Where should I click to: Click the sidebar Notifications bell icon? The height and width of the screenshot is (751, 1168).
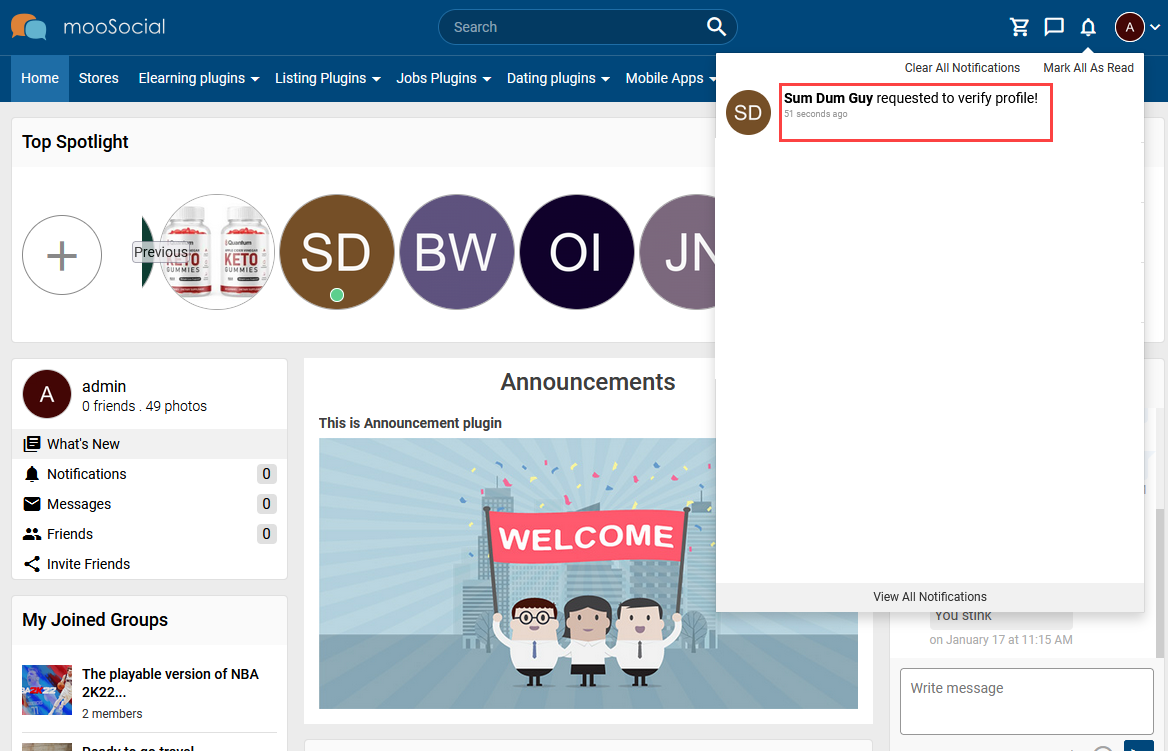pos(32,474)
